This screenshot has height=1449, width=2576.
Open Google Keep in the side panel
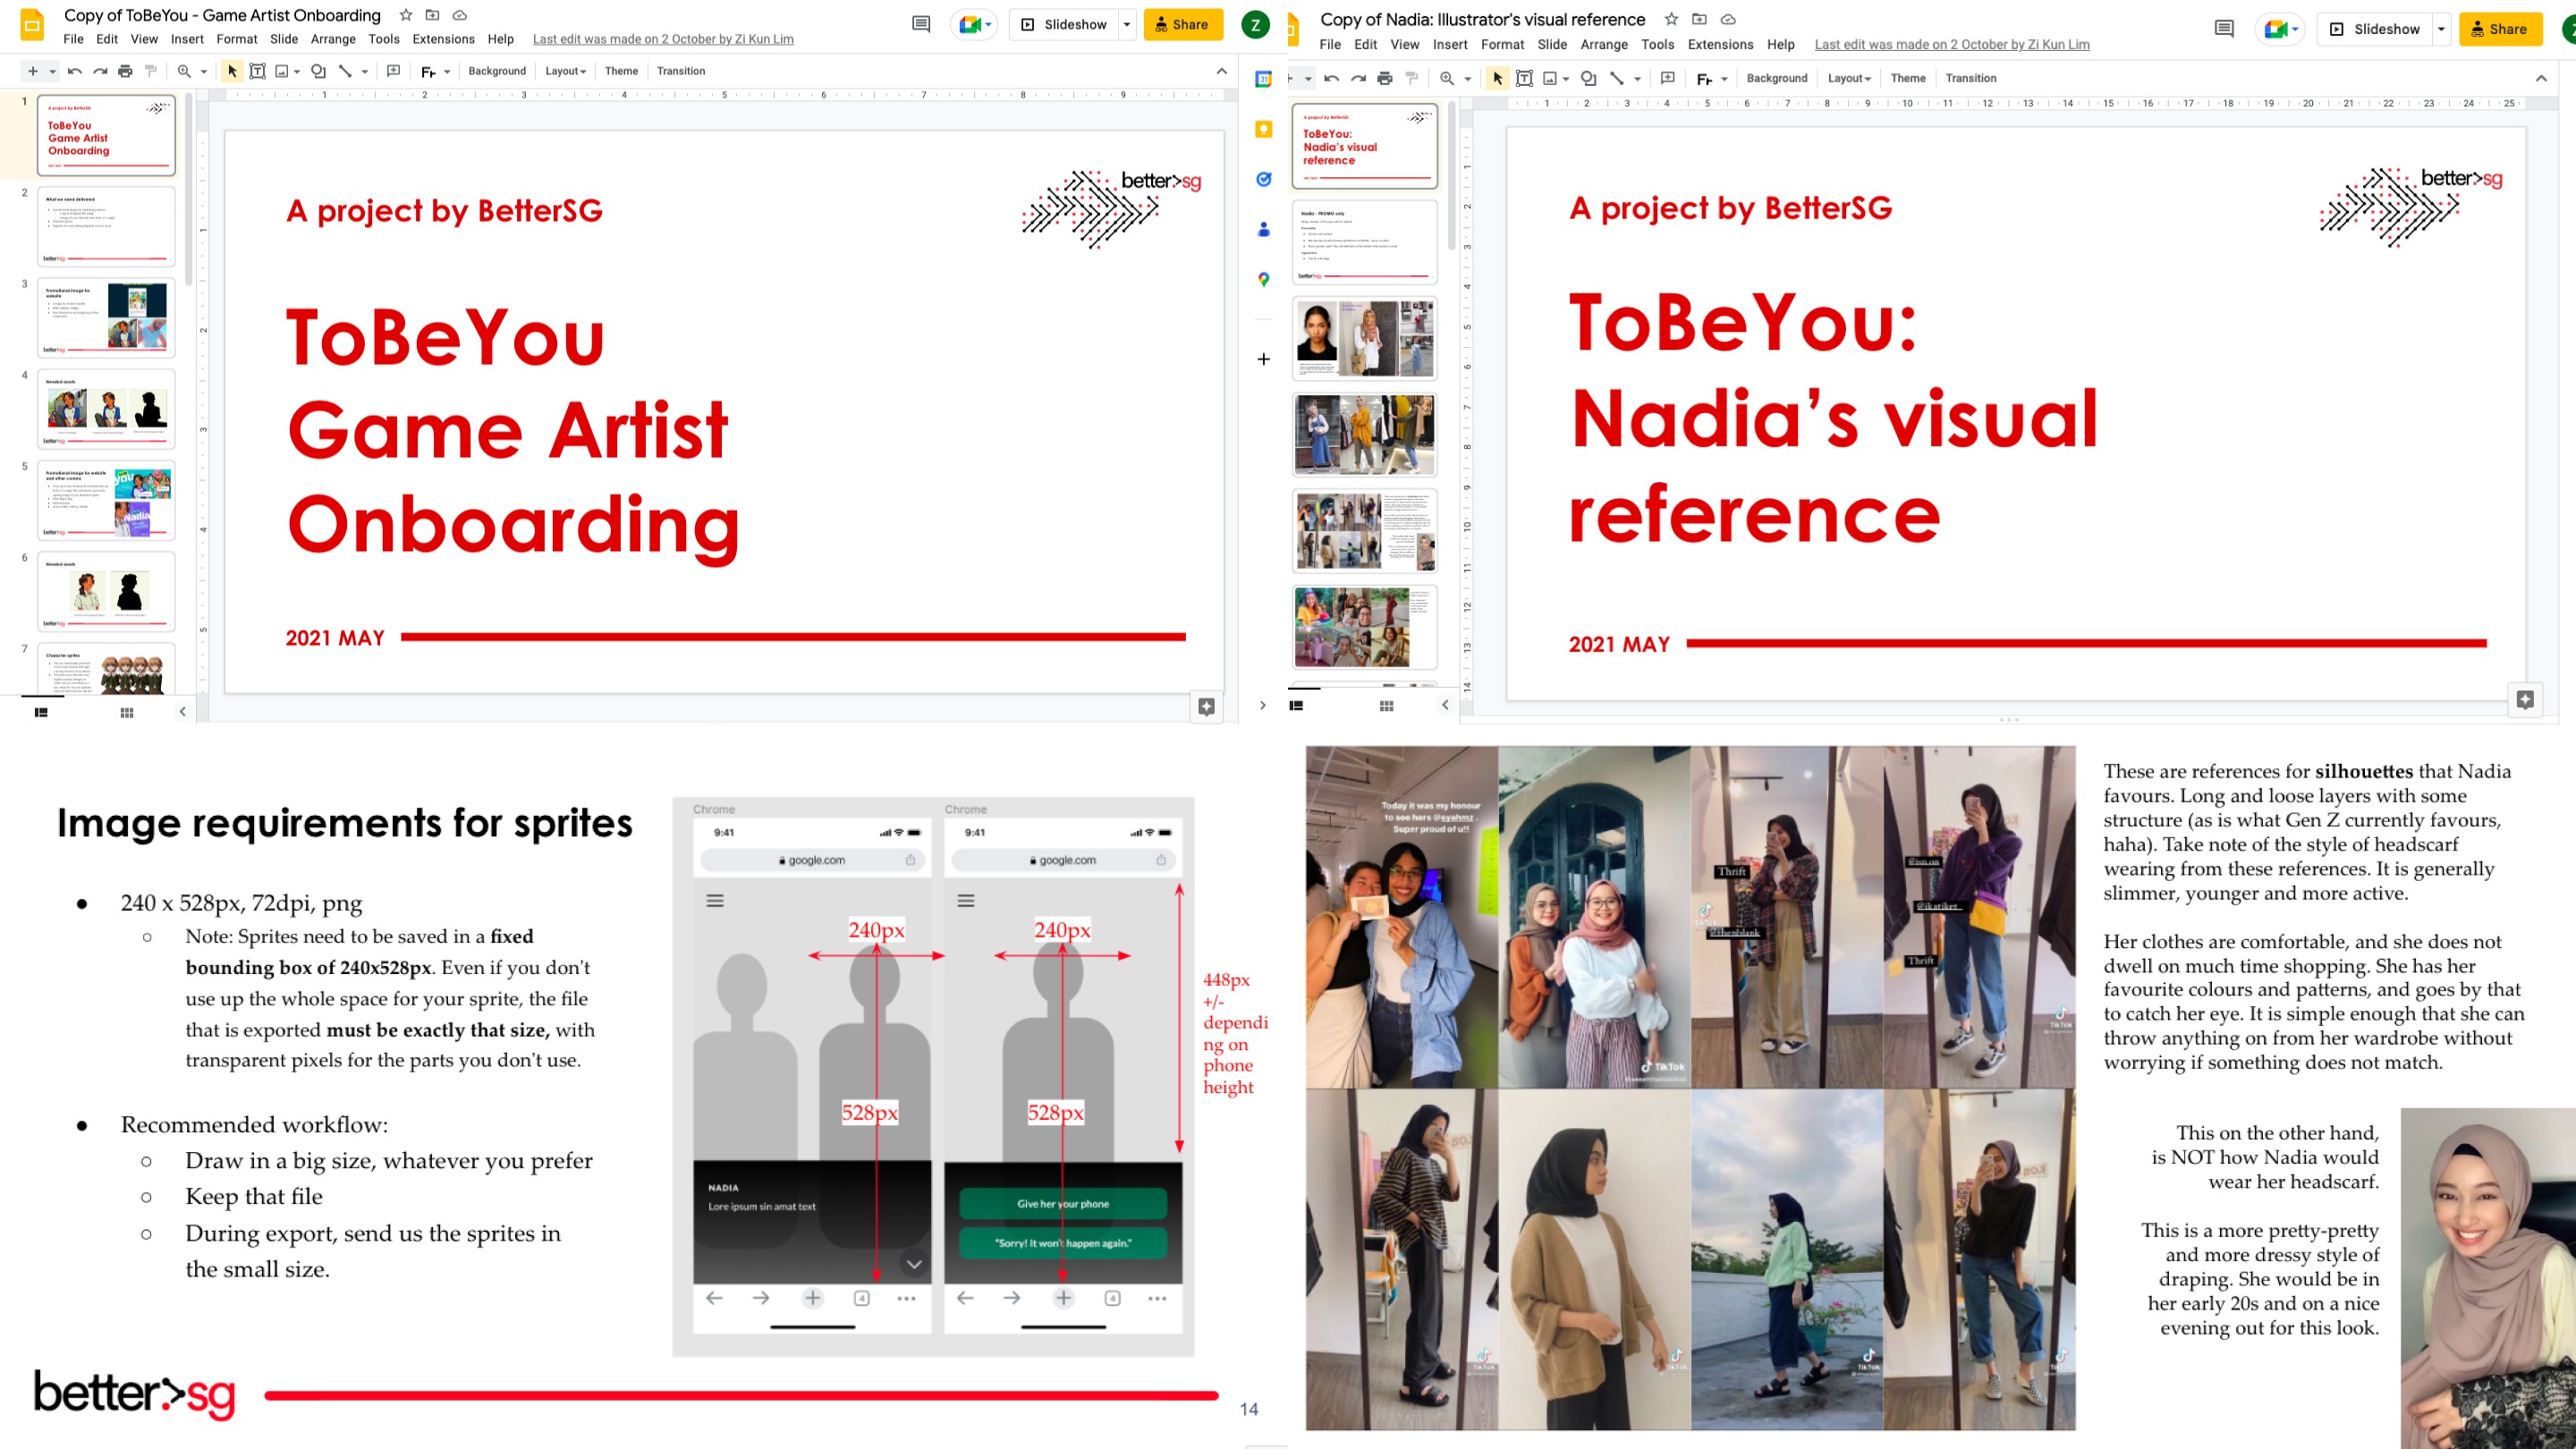pyautogui.click(x=1264, y=129)
